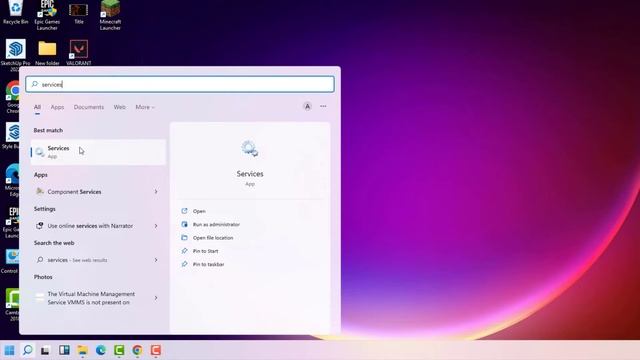Click the large Services gear icon in preview
640x360 pixels.
pos(249,149)
